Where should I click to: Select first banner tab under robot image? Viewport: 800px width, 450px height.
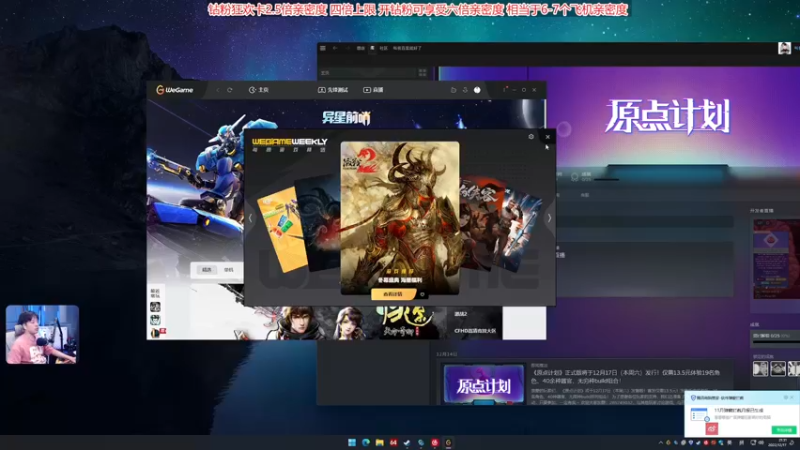click(x=207, y=270)
